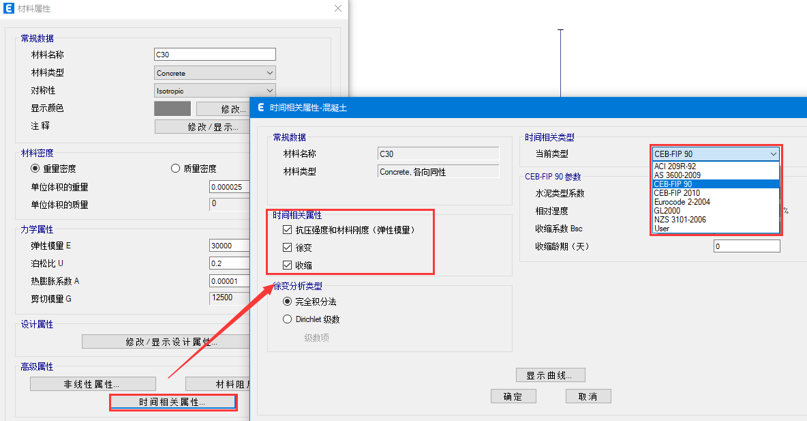Click the 热膨胀系数 A field
This screenshot has height=421, width=807.
tap(230, 281)
